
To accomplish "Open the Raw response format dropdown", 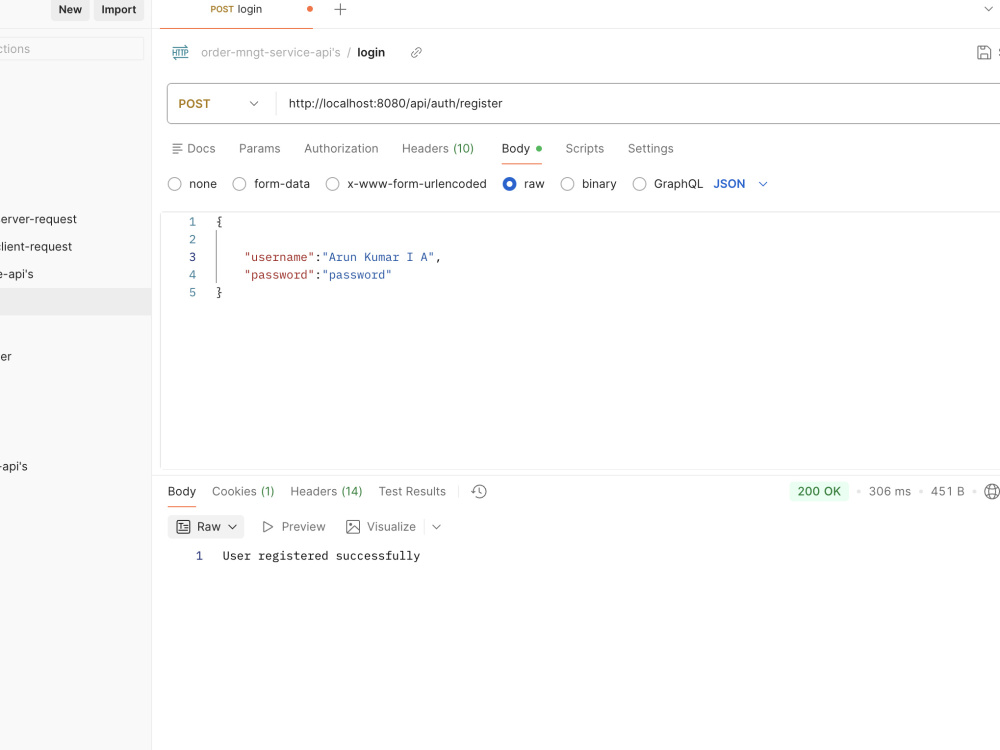I will point(206,527).
